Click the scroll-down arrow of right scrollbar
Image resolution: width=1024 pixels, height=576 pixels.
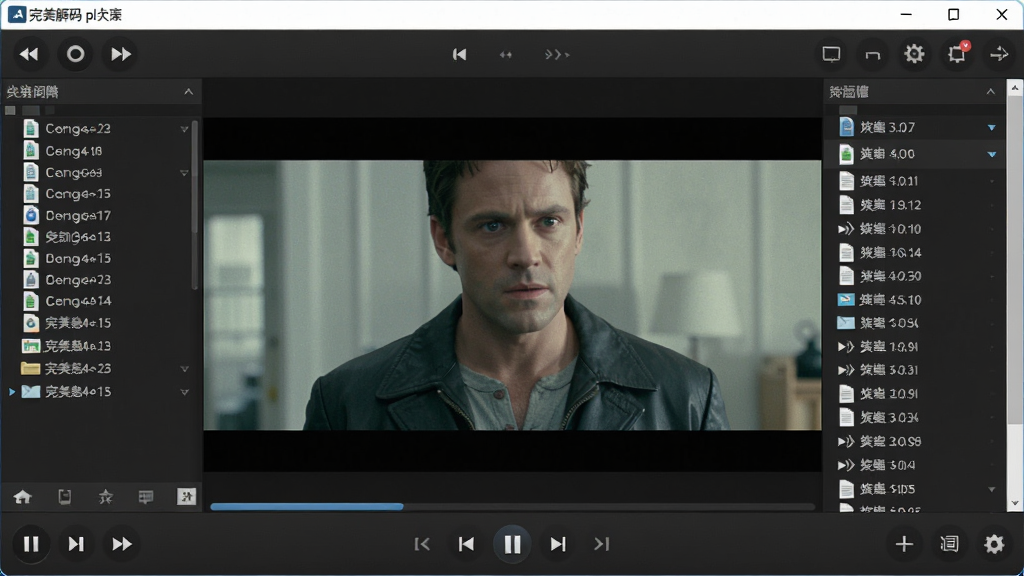click(x=1014, y=504)
